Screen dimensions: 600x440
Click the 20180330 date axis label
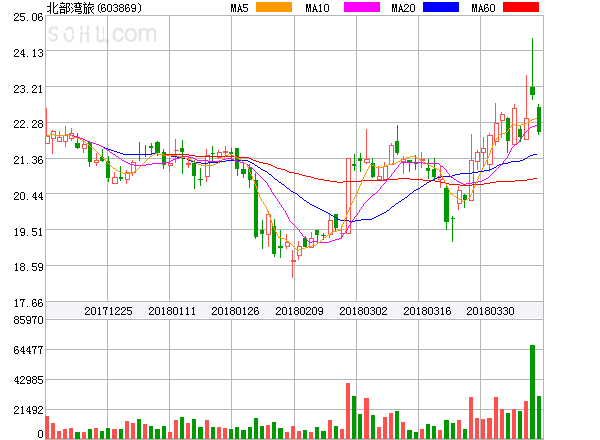click(x=490, y=311)
